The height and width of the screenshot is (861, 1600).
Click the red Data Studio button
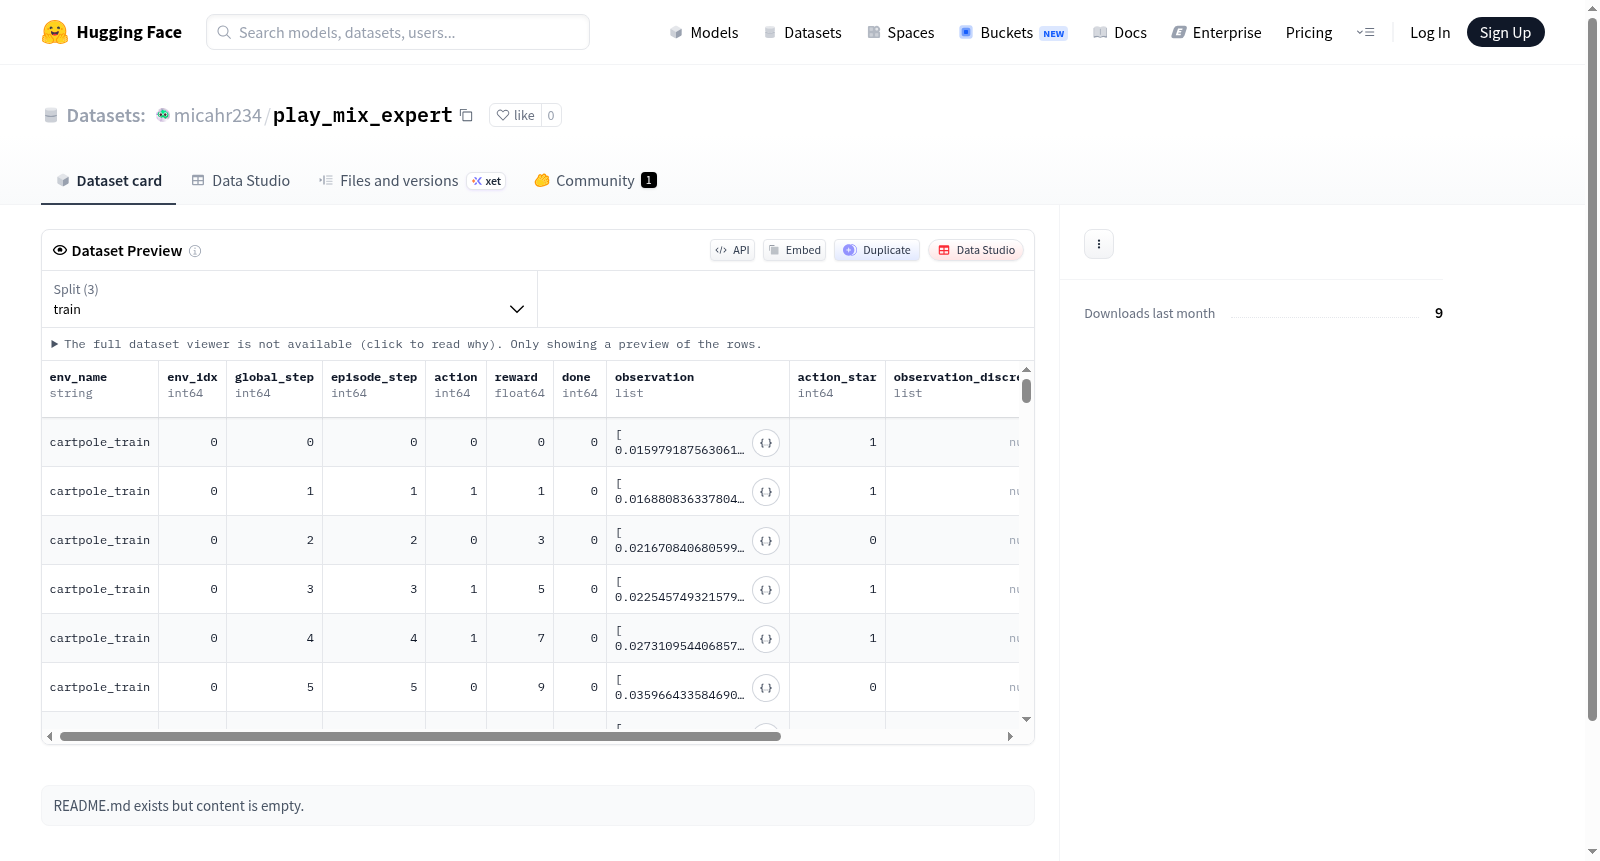click(976, 250)
